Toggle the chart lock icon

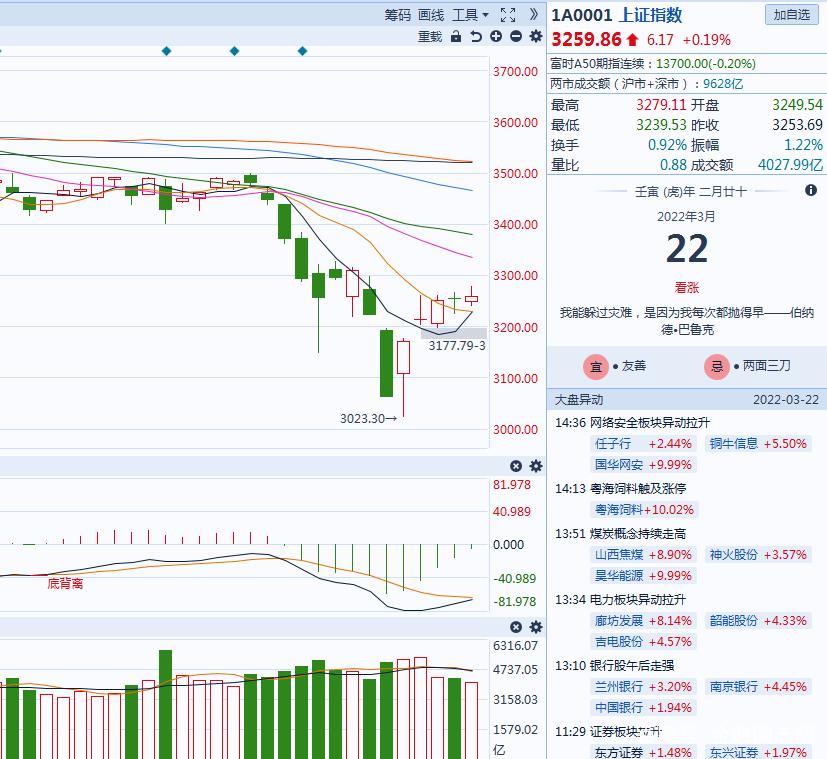pos(455,36)
